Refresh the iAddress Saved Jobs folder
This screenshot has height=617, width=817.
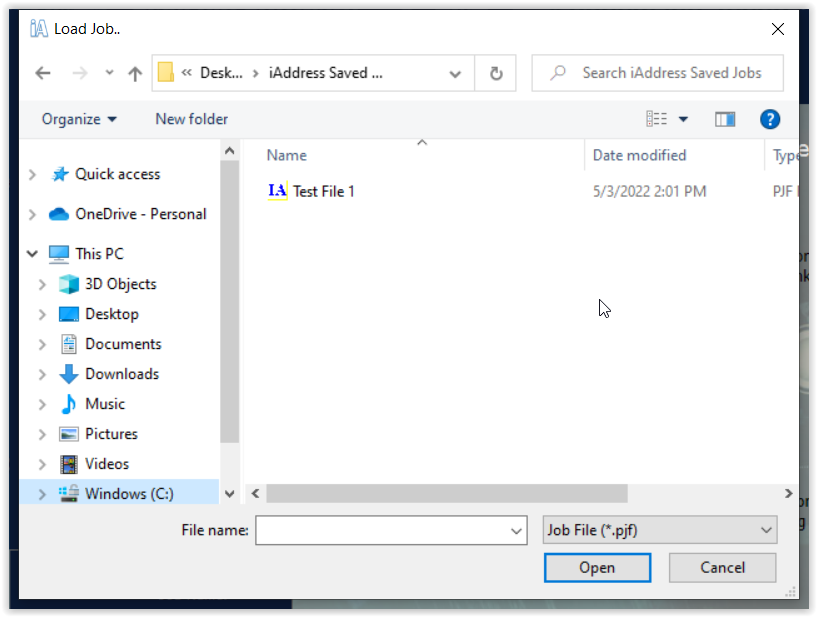pyautogui.click(x=495, y=73)
